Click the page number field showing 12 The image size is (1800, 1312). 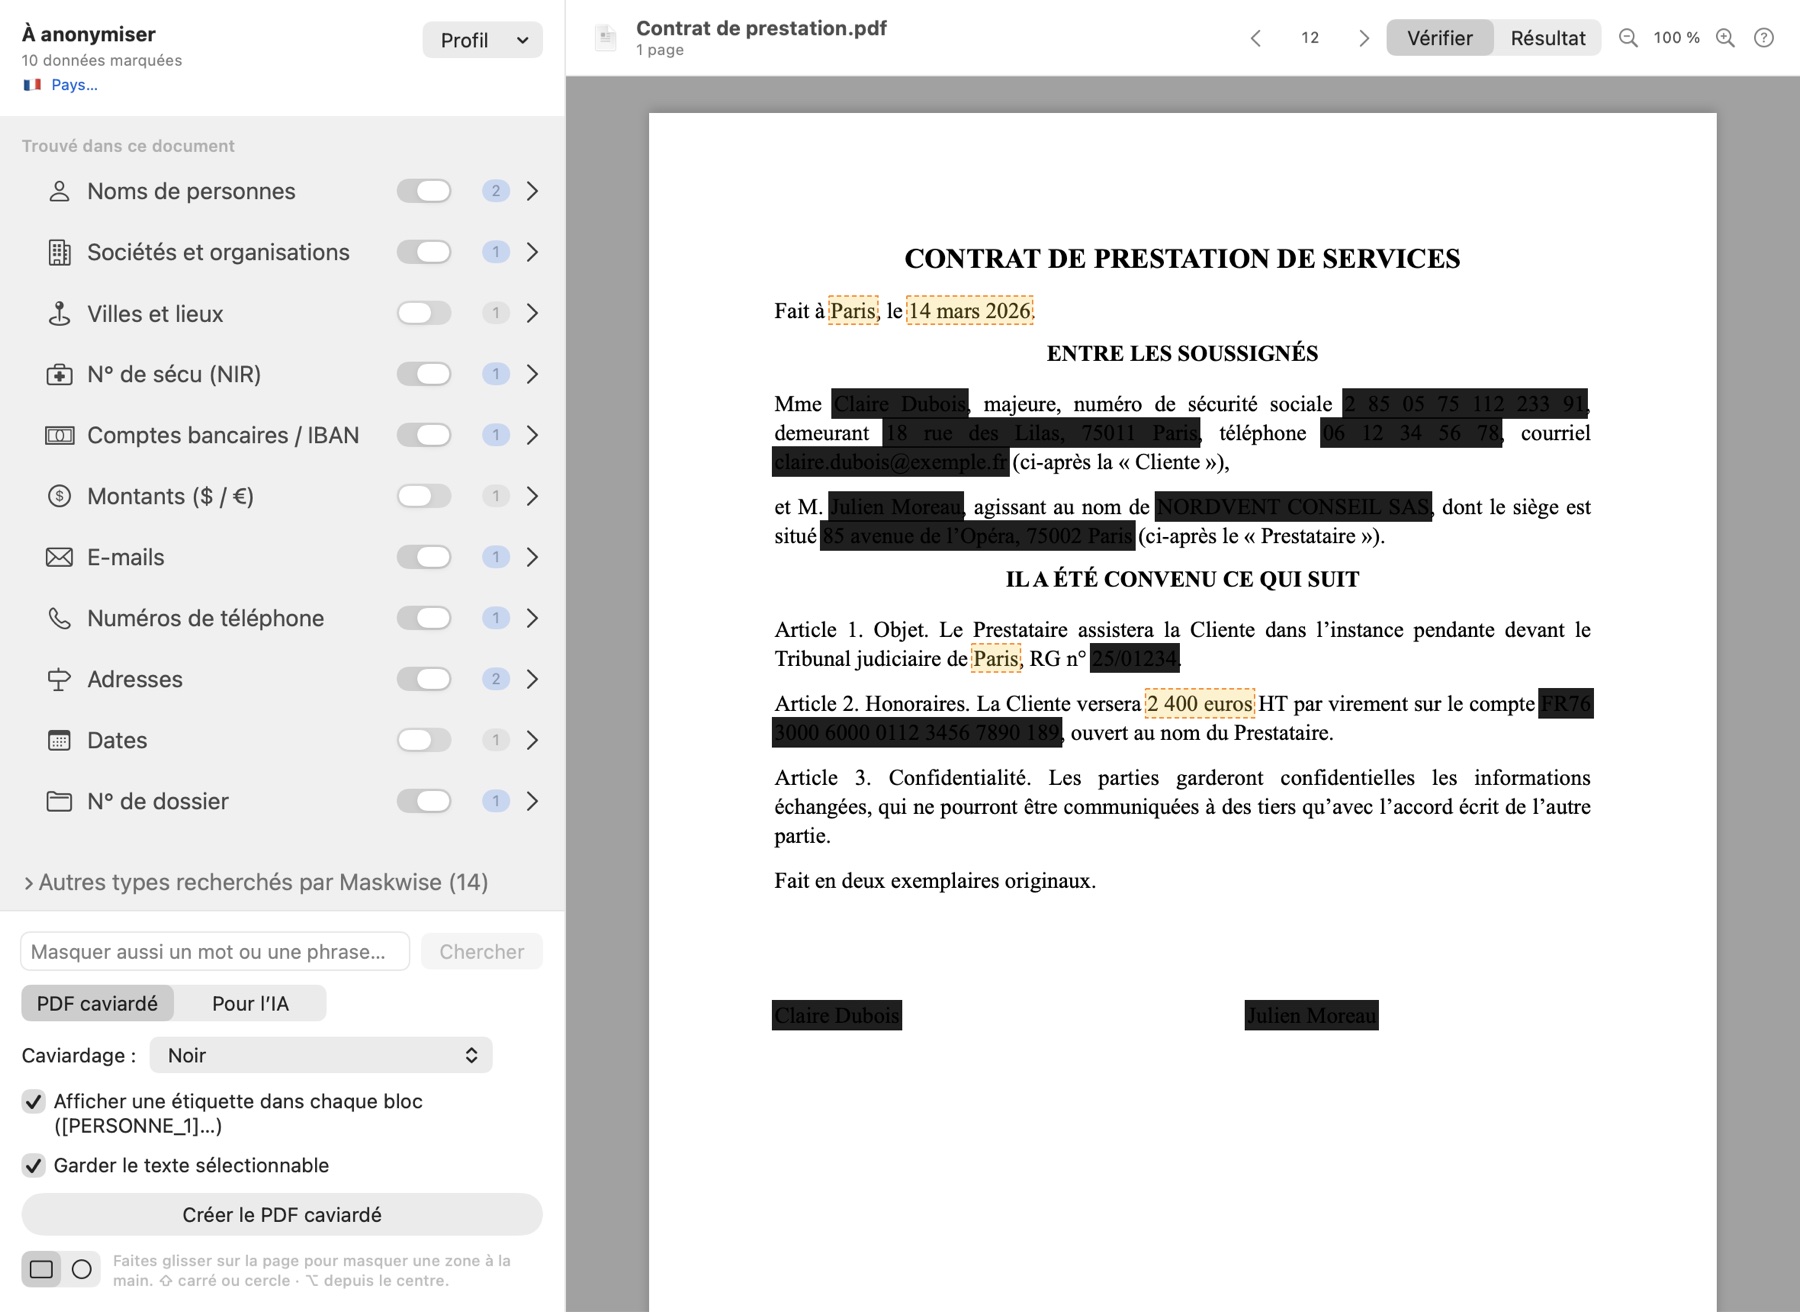coord(1310,38)
